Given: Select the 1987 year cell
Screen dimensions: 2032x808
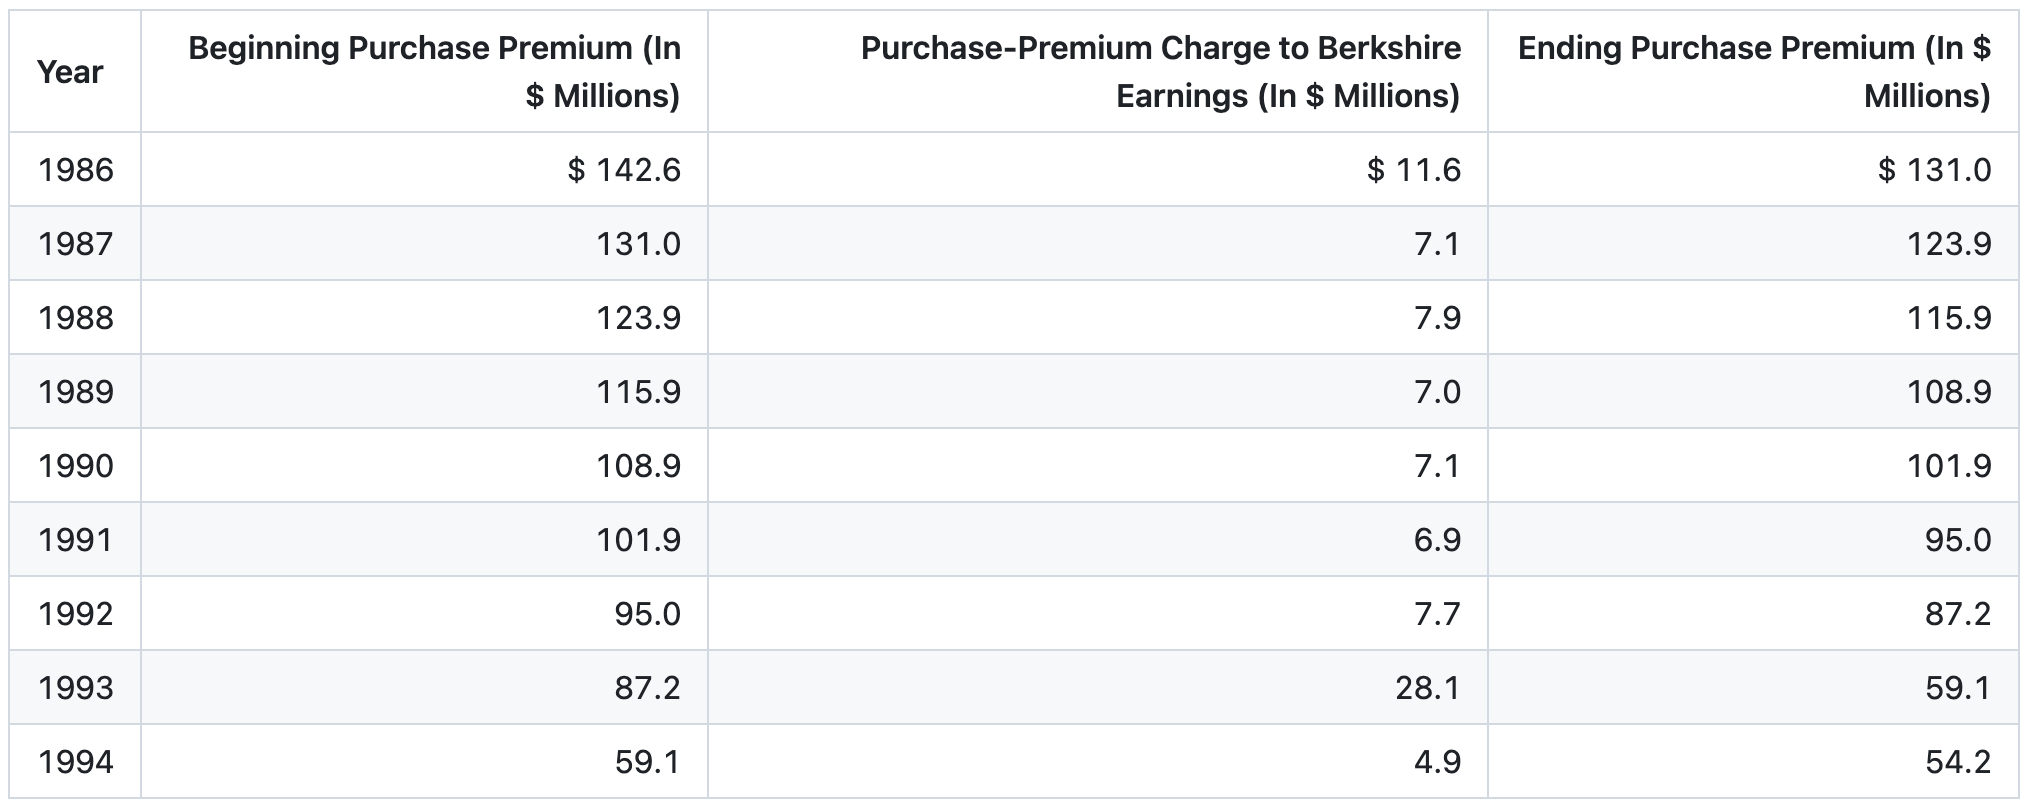Looking at the screenshot, I should pos(76,244).
